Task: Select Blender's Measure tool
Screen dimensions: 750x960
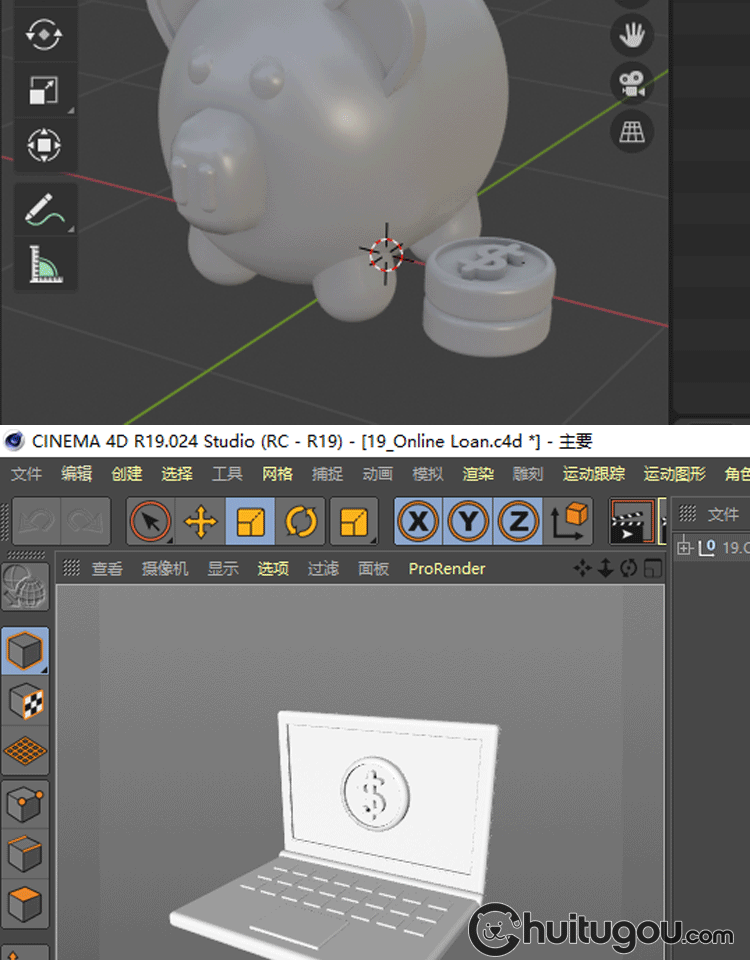Action: 45,263
